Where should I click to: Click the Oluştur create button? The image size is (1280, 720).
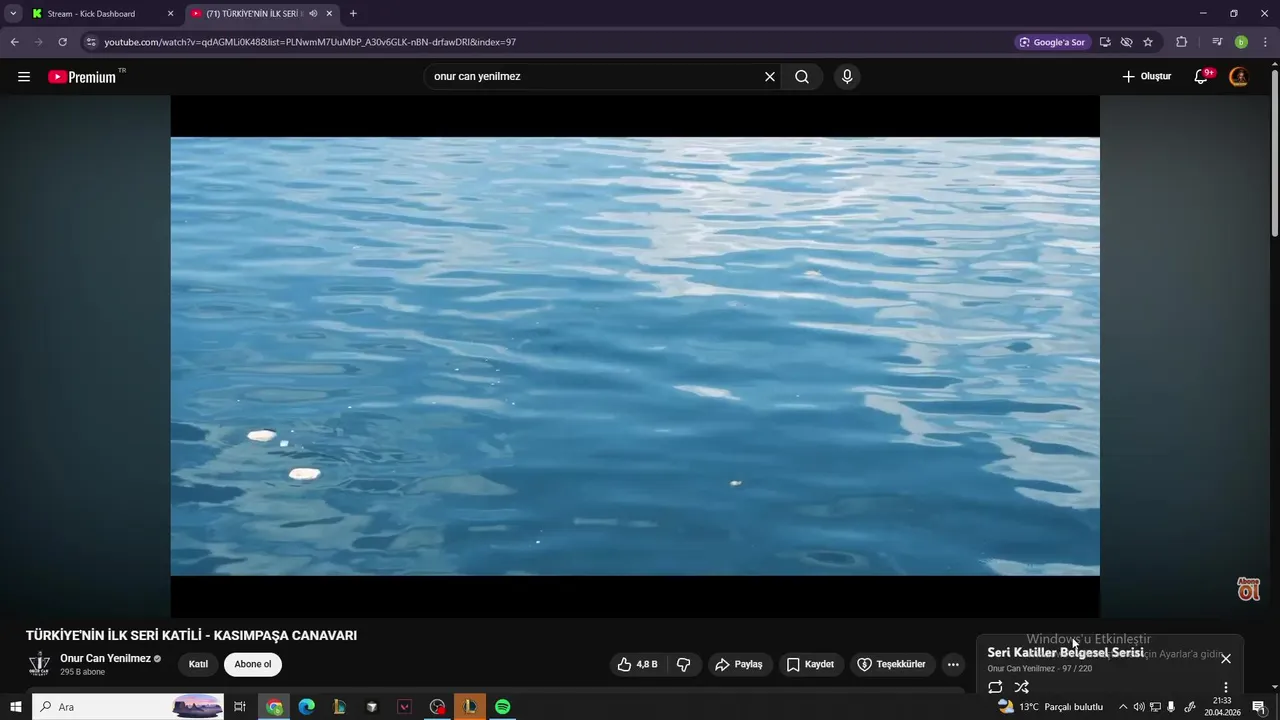coord(1146,77)
